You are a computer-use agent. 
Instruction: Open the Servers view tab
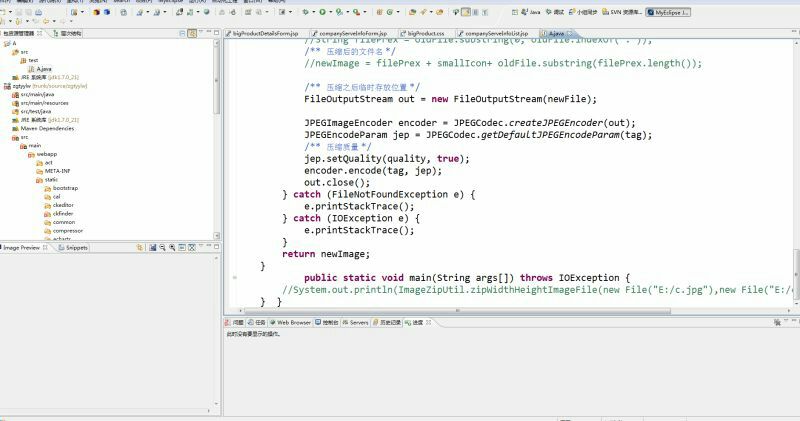[358, 323]
